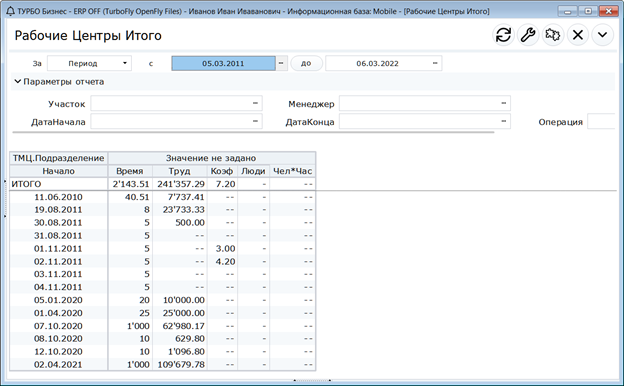Click the value 629.80

pyautogui.click(x=190, y=339)
